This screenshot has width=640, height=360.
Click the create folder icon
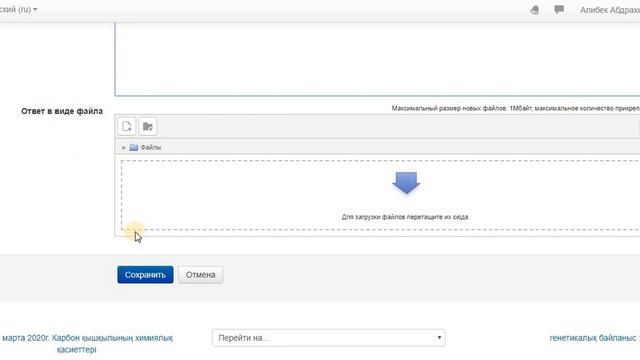[148, 127]
